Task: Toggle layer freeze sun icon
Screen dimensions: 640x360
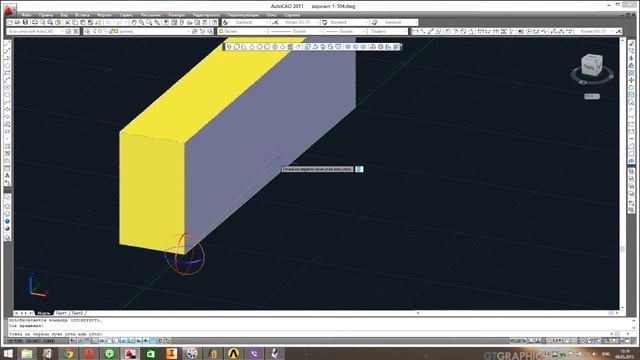Action: click(100, 31)
